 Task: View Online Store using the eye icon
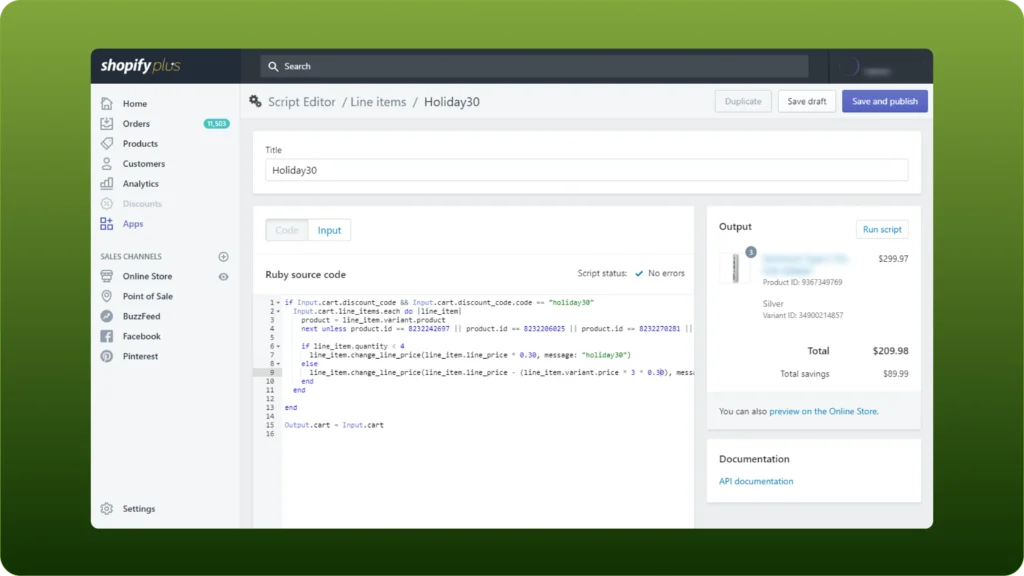click(x=223, y=277)
